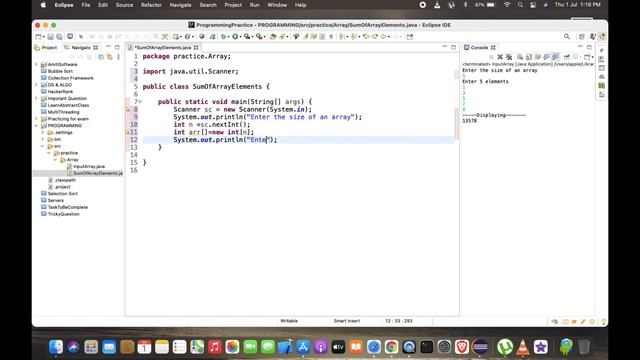This screenshot has width=640, height=360.
Task: Click the Pin Console icon
Action: click(567, 57)
